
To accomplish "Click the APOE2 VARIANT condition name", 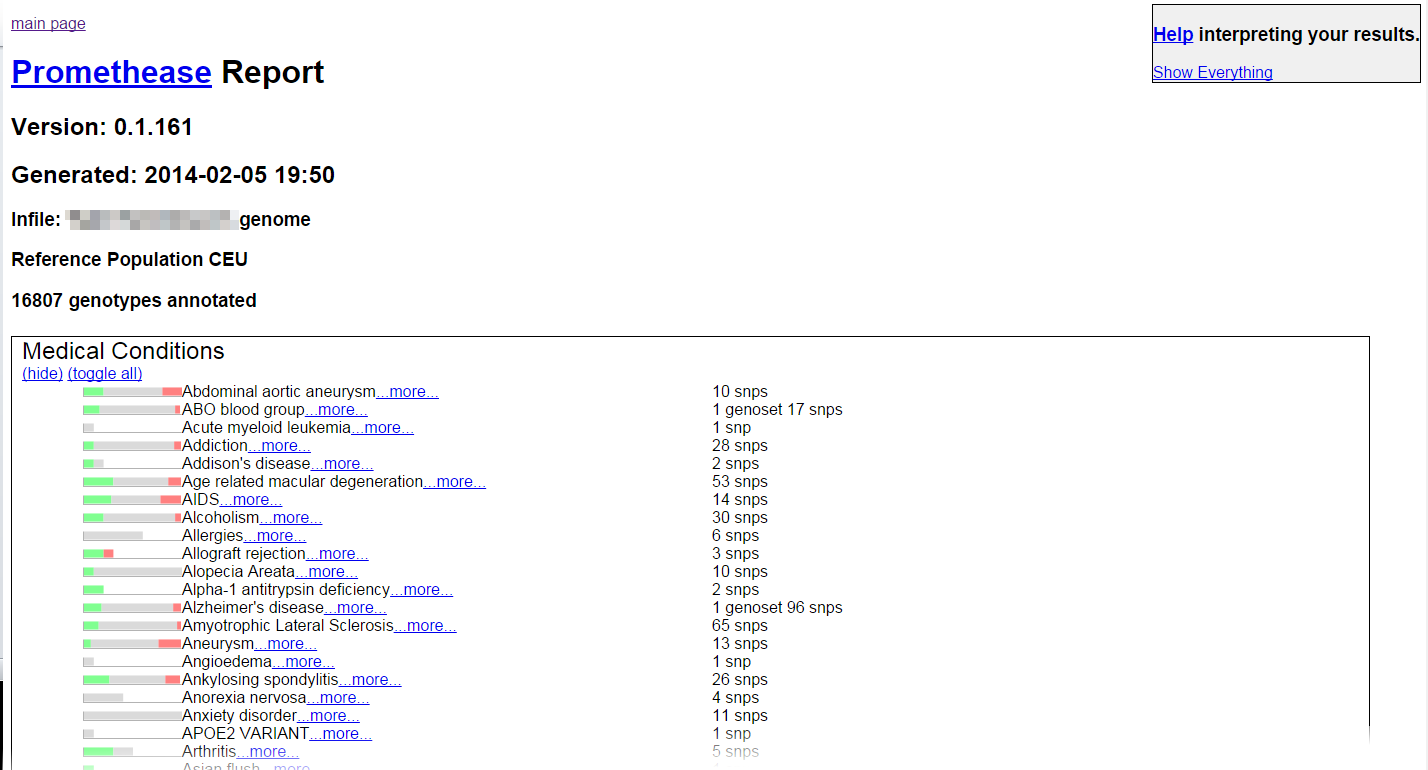I will tap(246, 734).
